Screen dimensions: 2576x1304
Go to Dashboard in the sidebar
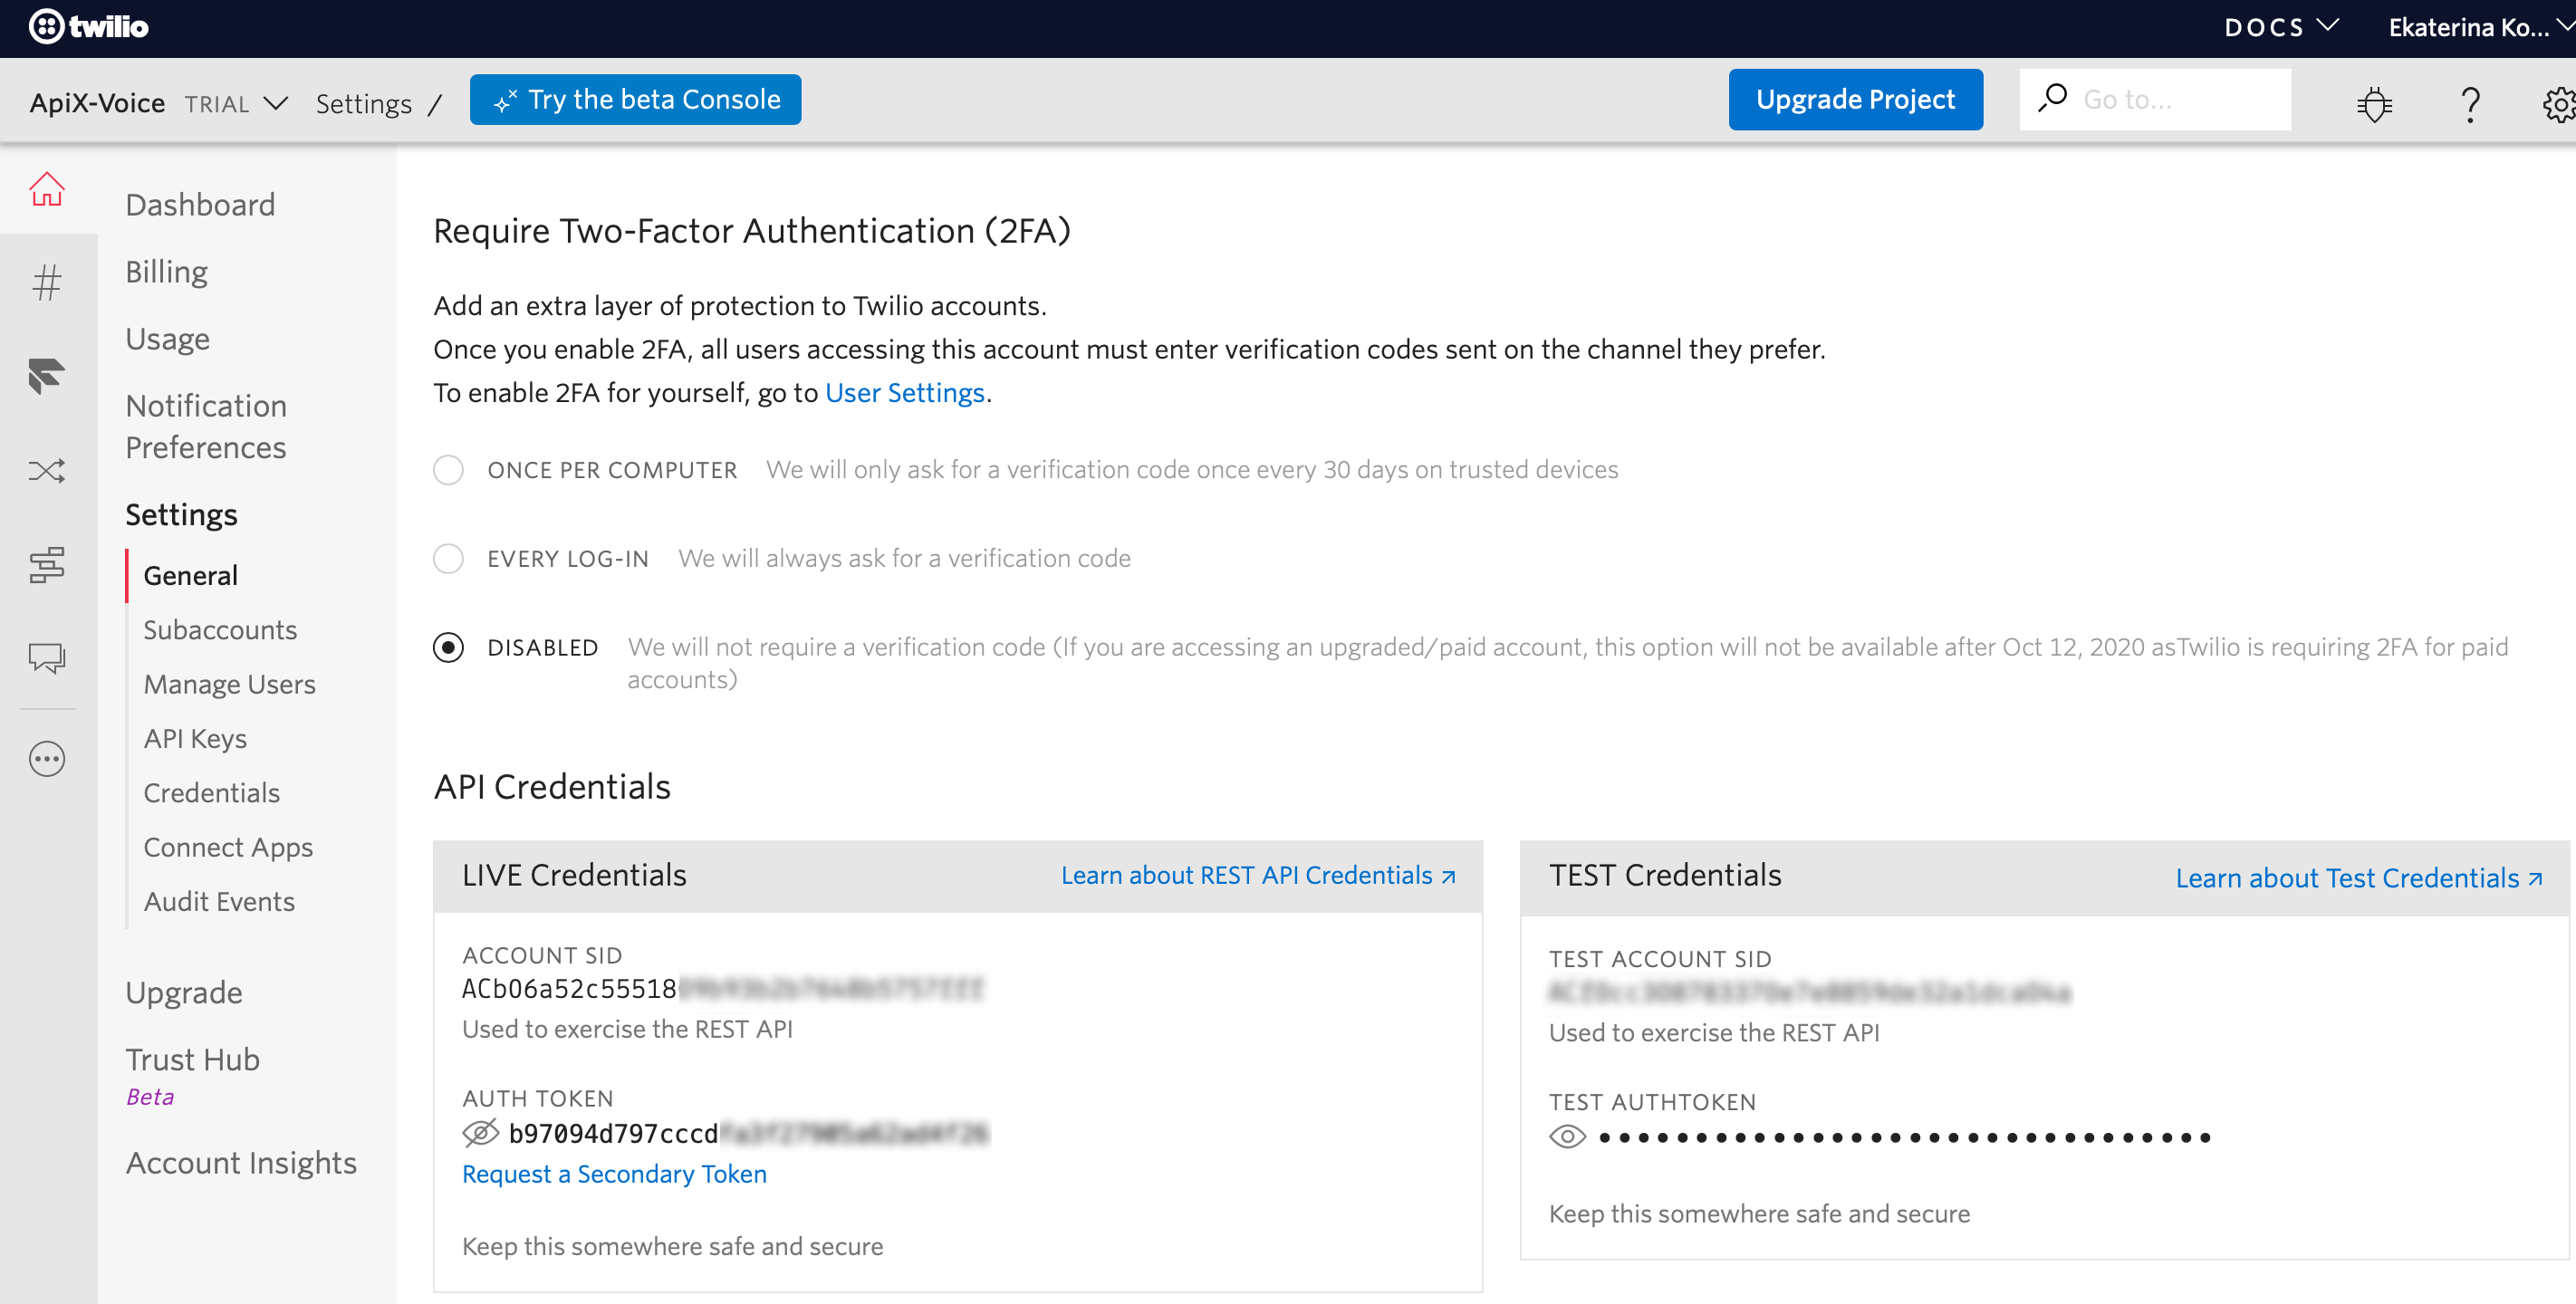[200, 205]
